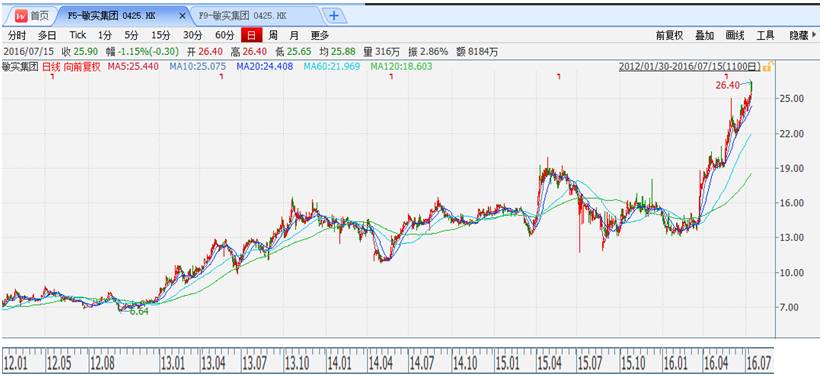
Task: Switch chart to Tick period
Action: (x=77, y=35)
